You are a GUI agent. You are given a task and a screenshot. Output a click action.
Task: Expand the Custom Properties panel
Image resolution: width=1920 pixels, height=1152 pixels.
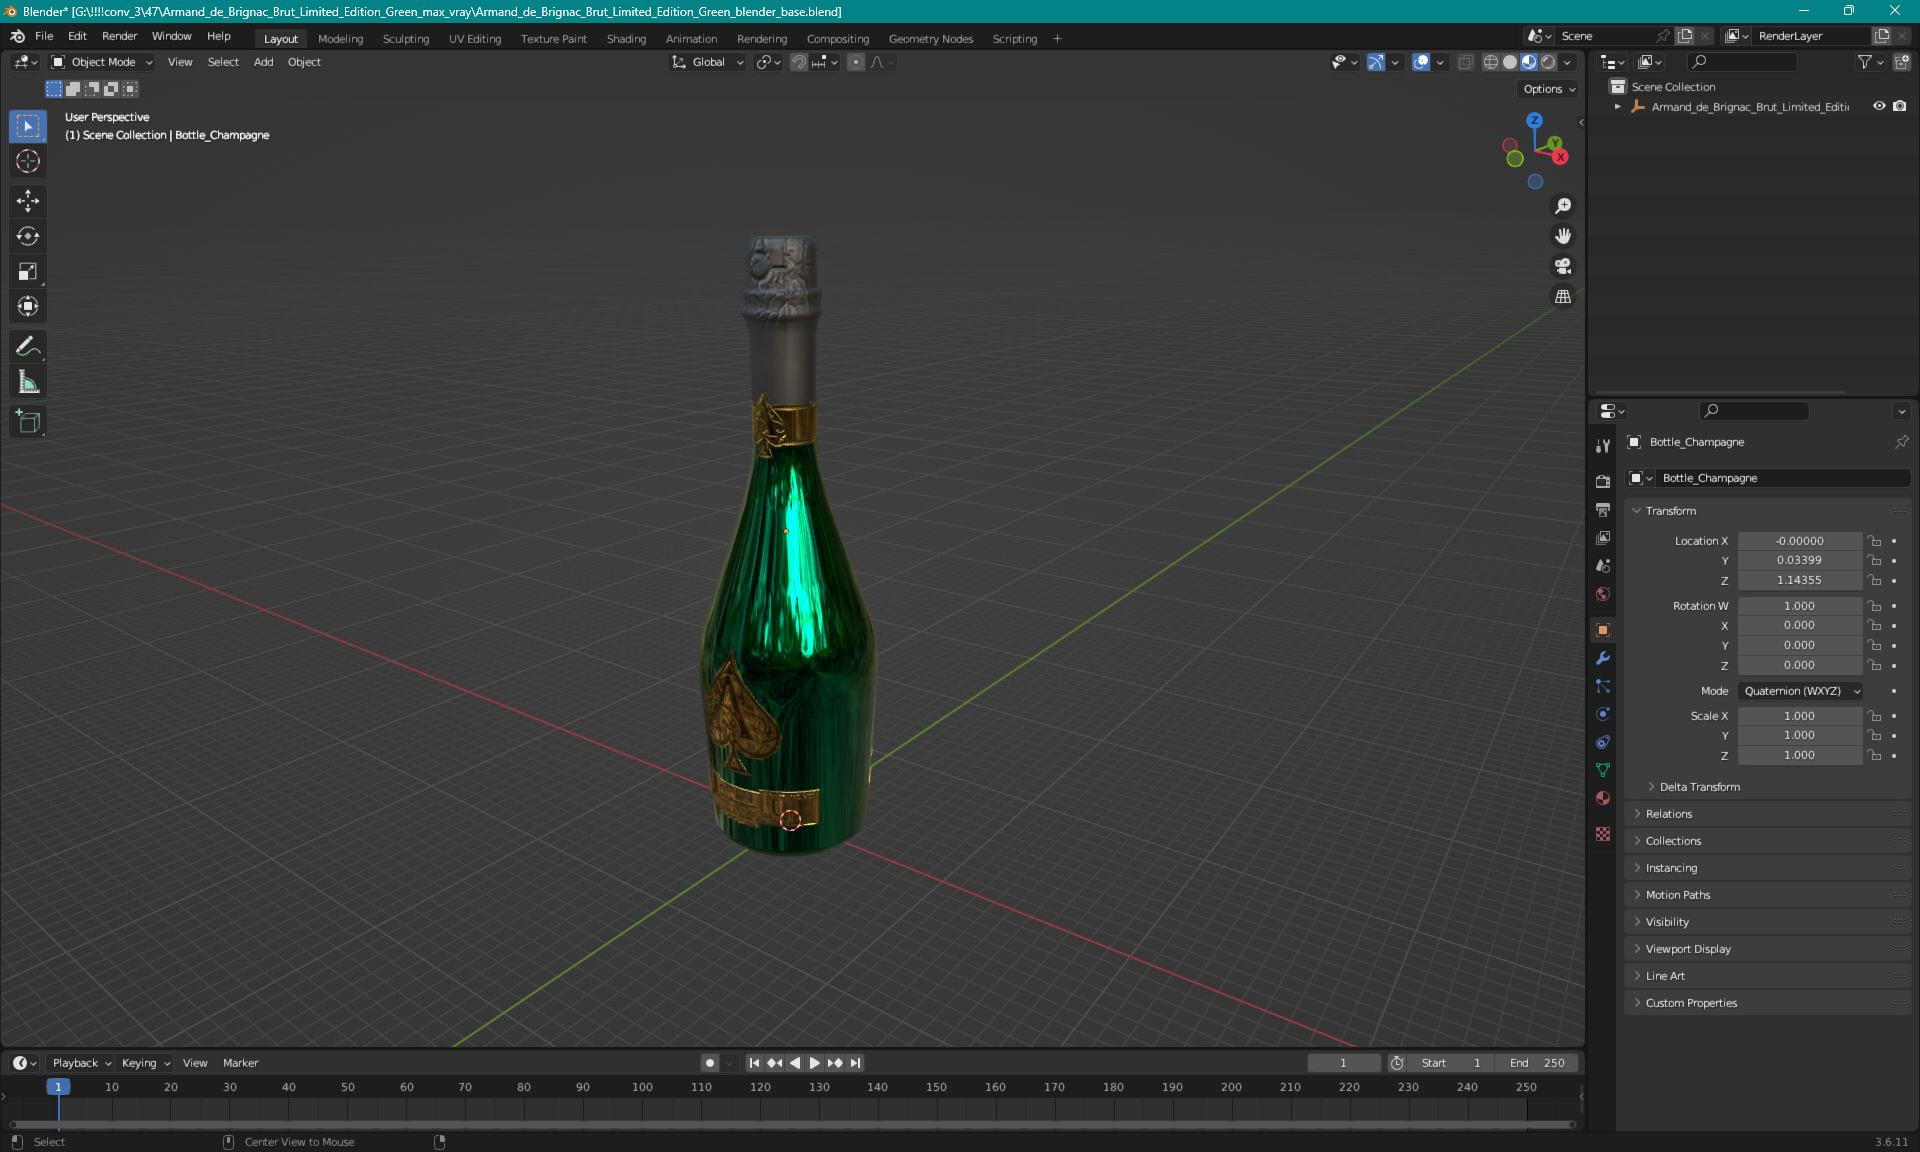coord(1690,1003)
